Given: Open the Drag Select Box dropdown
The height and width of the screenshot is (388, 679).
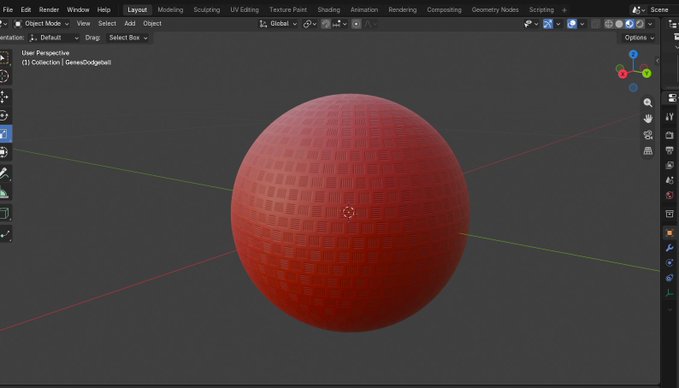Looking at the screenshot, I should point(128,38).
